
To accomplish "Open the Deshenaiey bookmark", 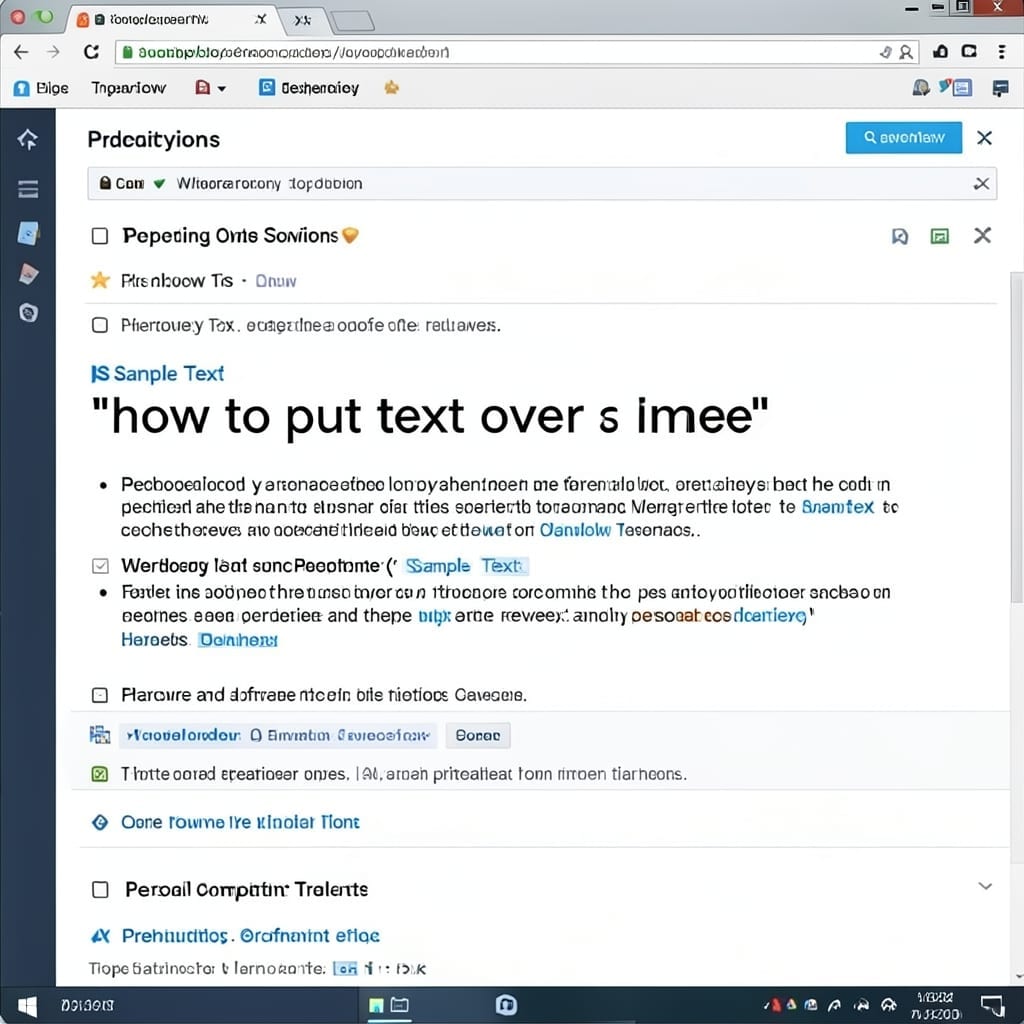I will click(309, 88).
